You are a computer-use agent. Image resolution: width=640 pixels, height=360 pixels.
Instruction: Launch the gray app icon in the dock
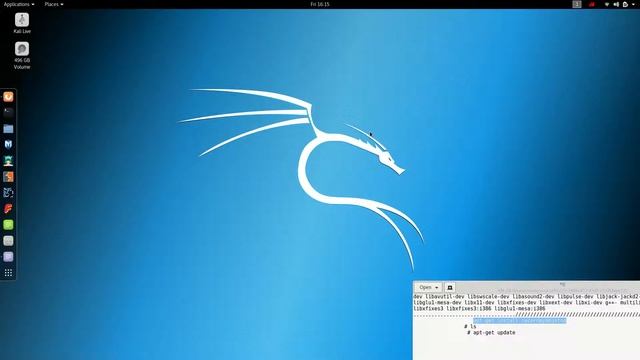(x=8, y=241)
